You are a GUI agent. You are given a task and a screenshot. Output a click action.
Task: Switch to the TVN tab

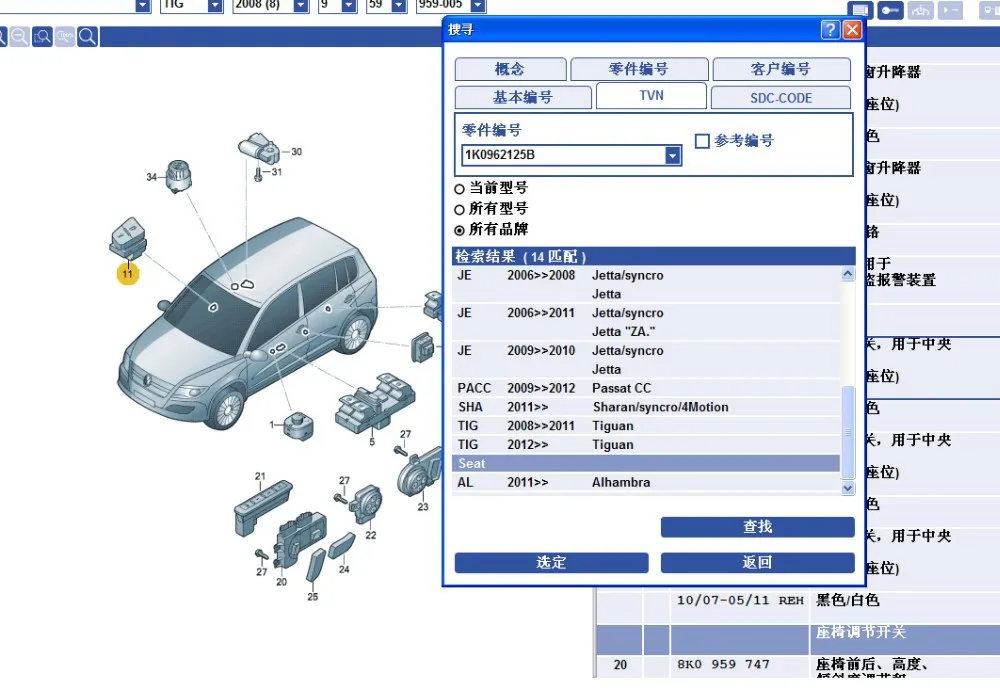pos(651,96)
